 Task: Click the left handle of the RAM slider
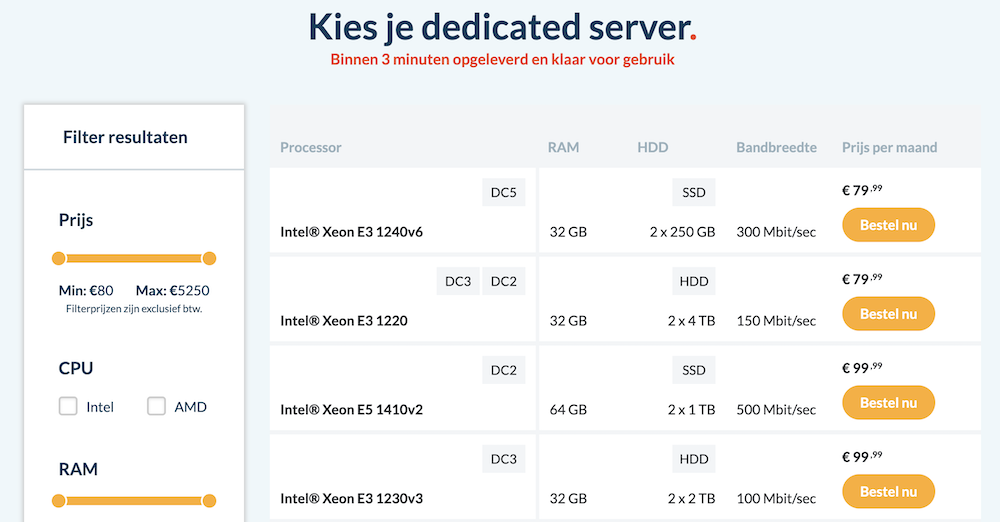(59, 501)
